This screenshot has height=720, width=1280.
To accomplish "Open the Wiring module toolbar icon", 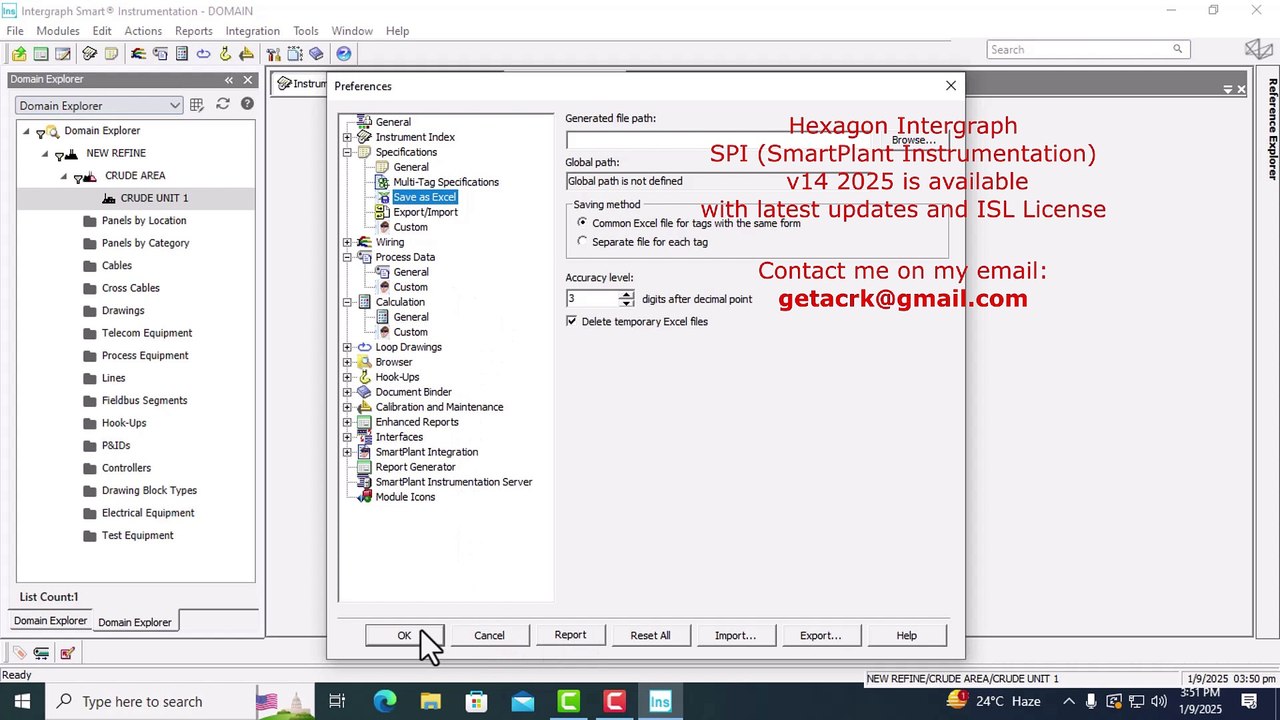I will (138, 54).
